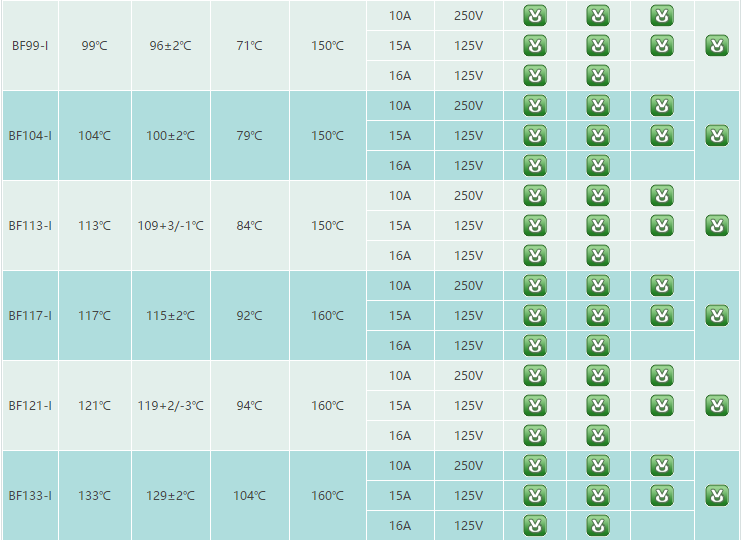
Task: Click the 250V cell in BF133-I row
Action: click(468, 466)
